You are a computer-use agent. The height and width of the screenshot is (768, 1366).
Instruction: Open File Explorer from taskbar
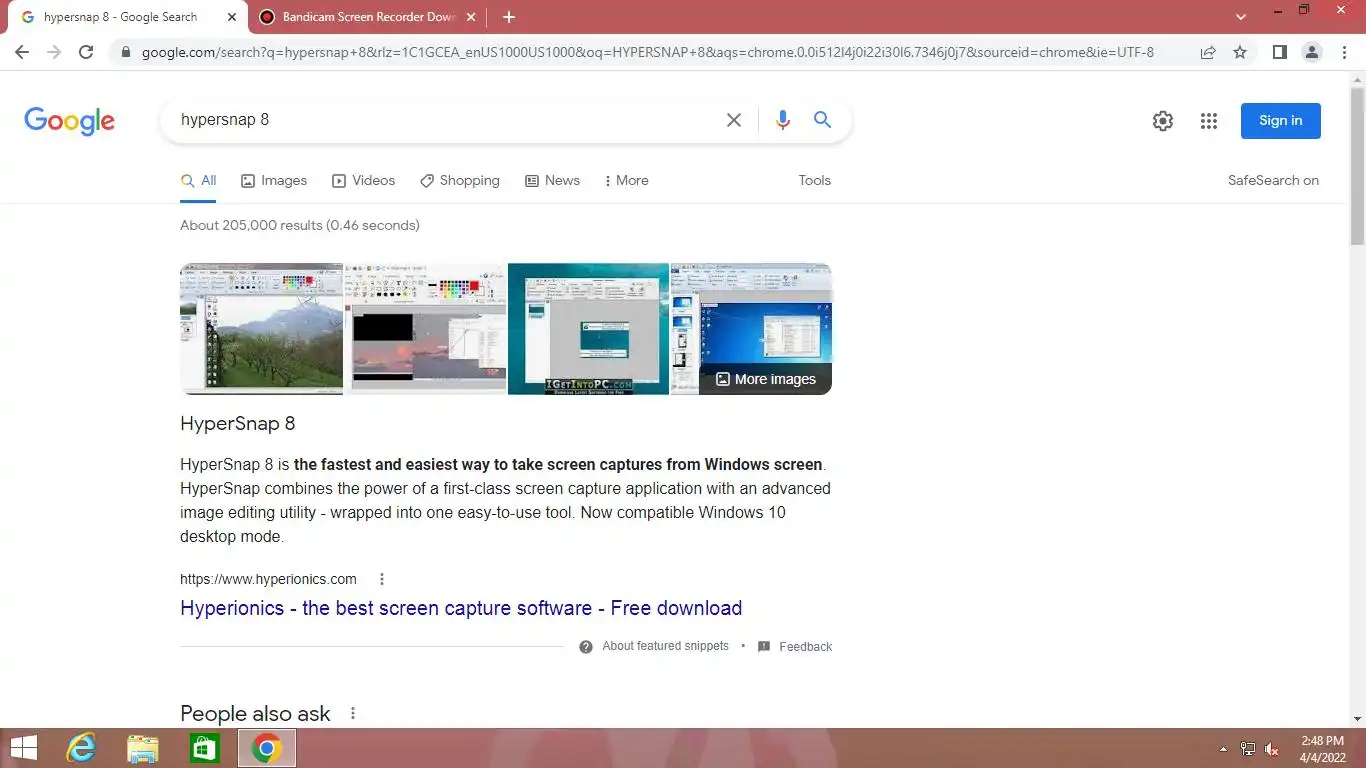tap(143, 748)
